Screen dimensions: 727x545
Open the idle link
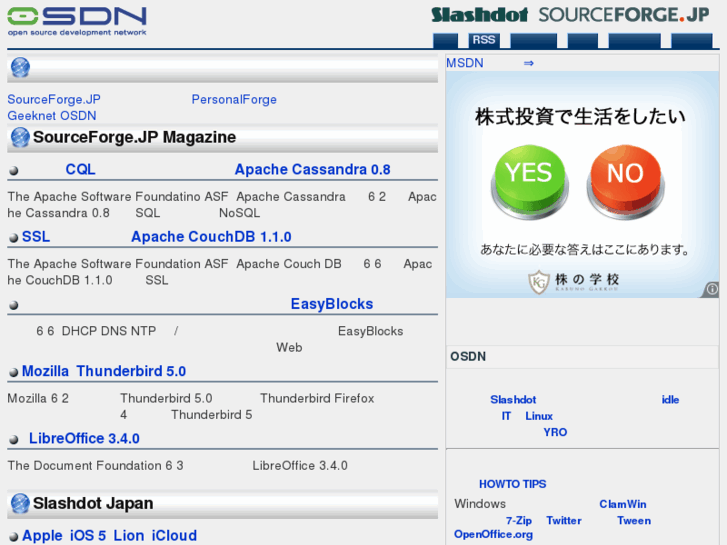click(670, 400)
